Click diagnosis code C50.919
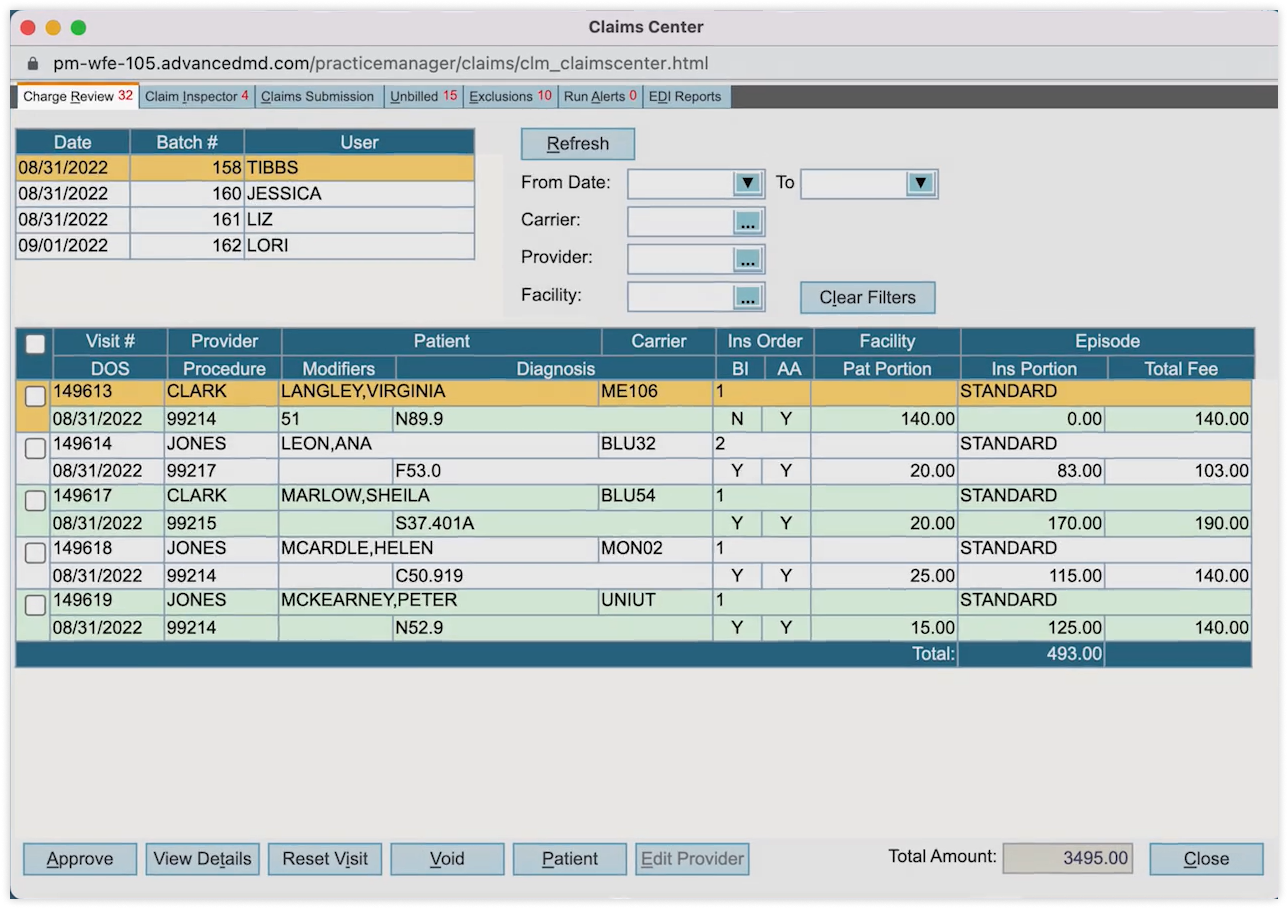 tap(430, 576)
